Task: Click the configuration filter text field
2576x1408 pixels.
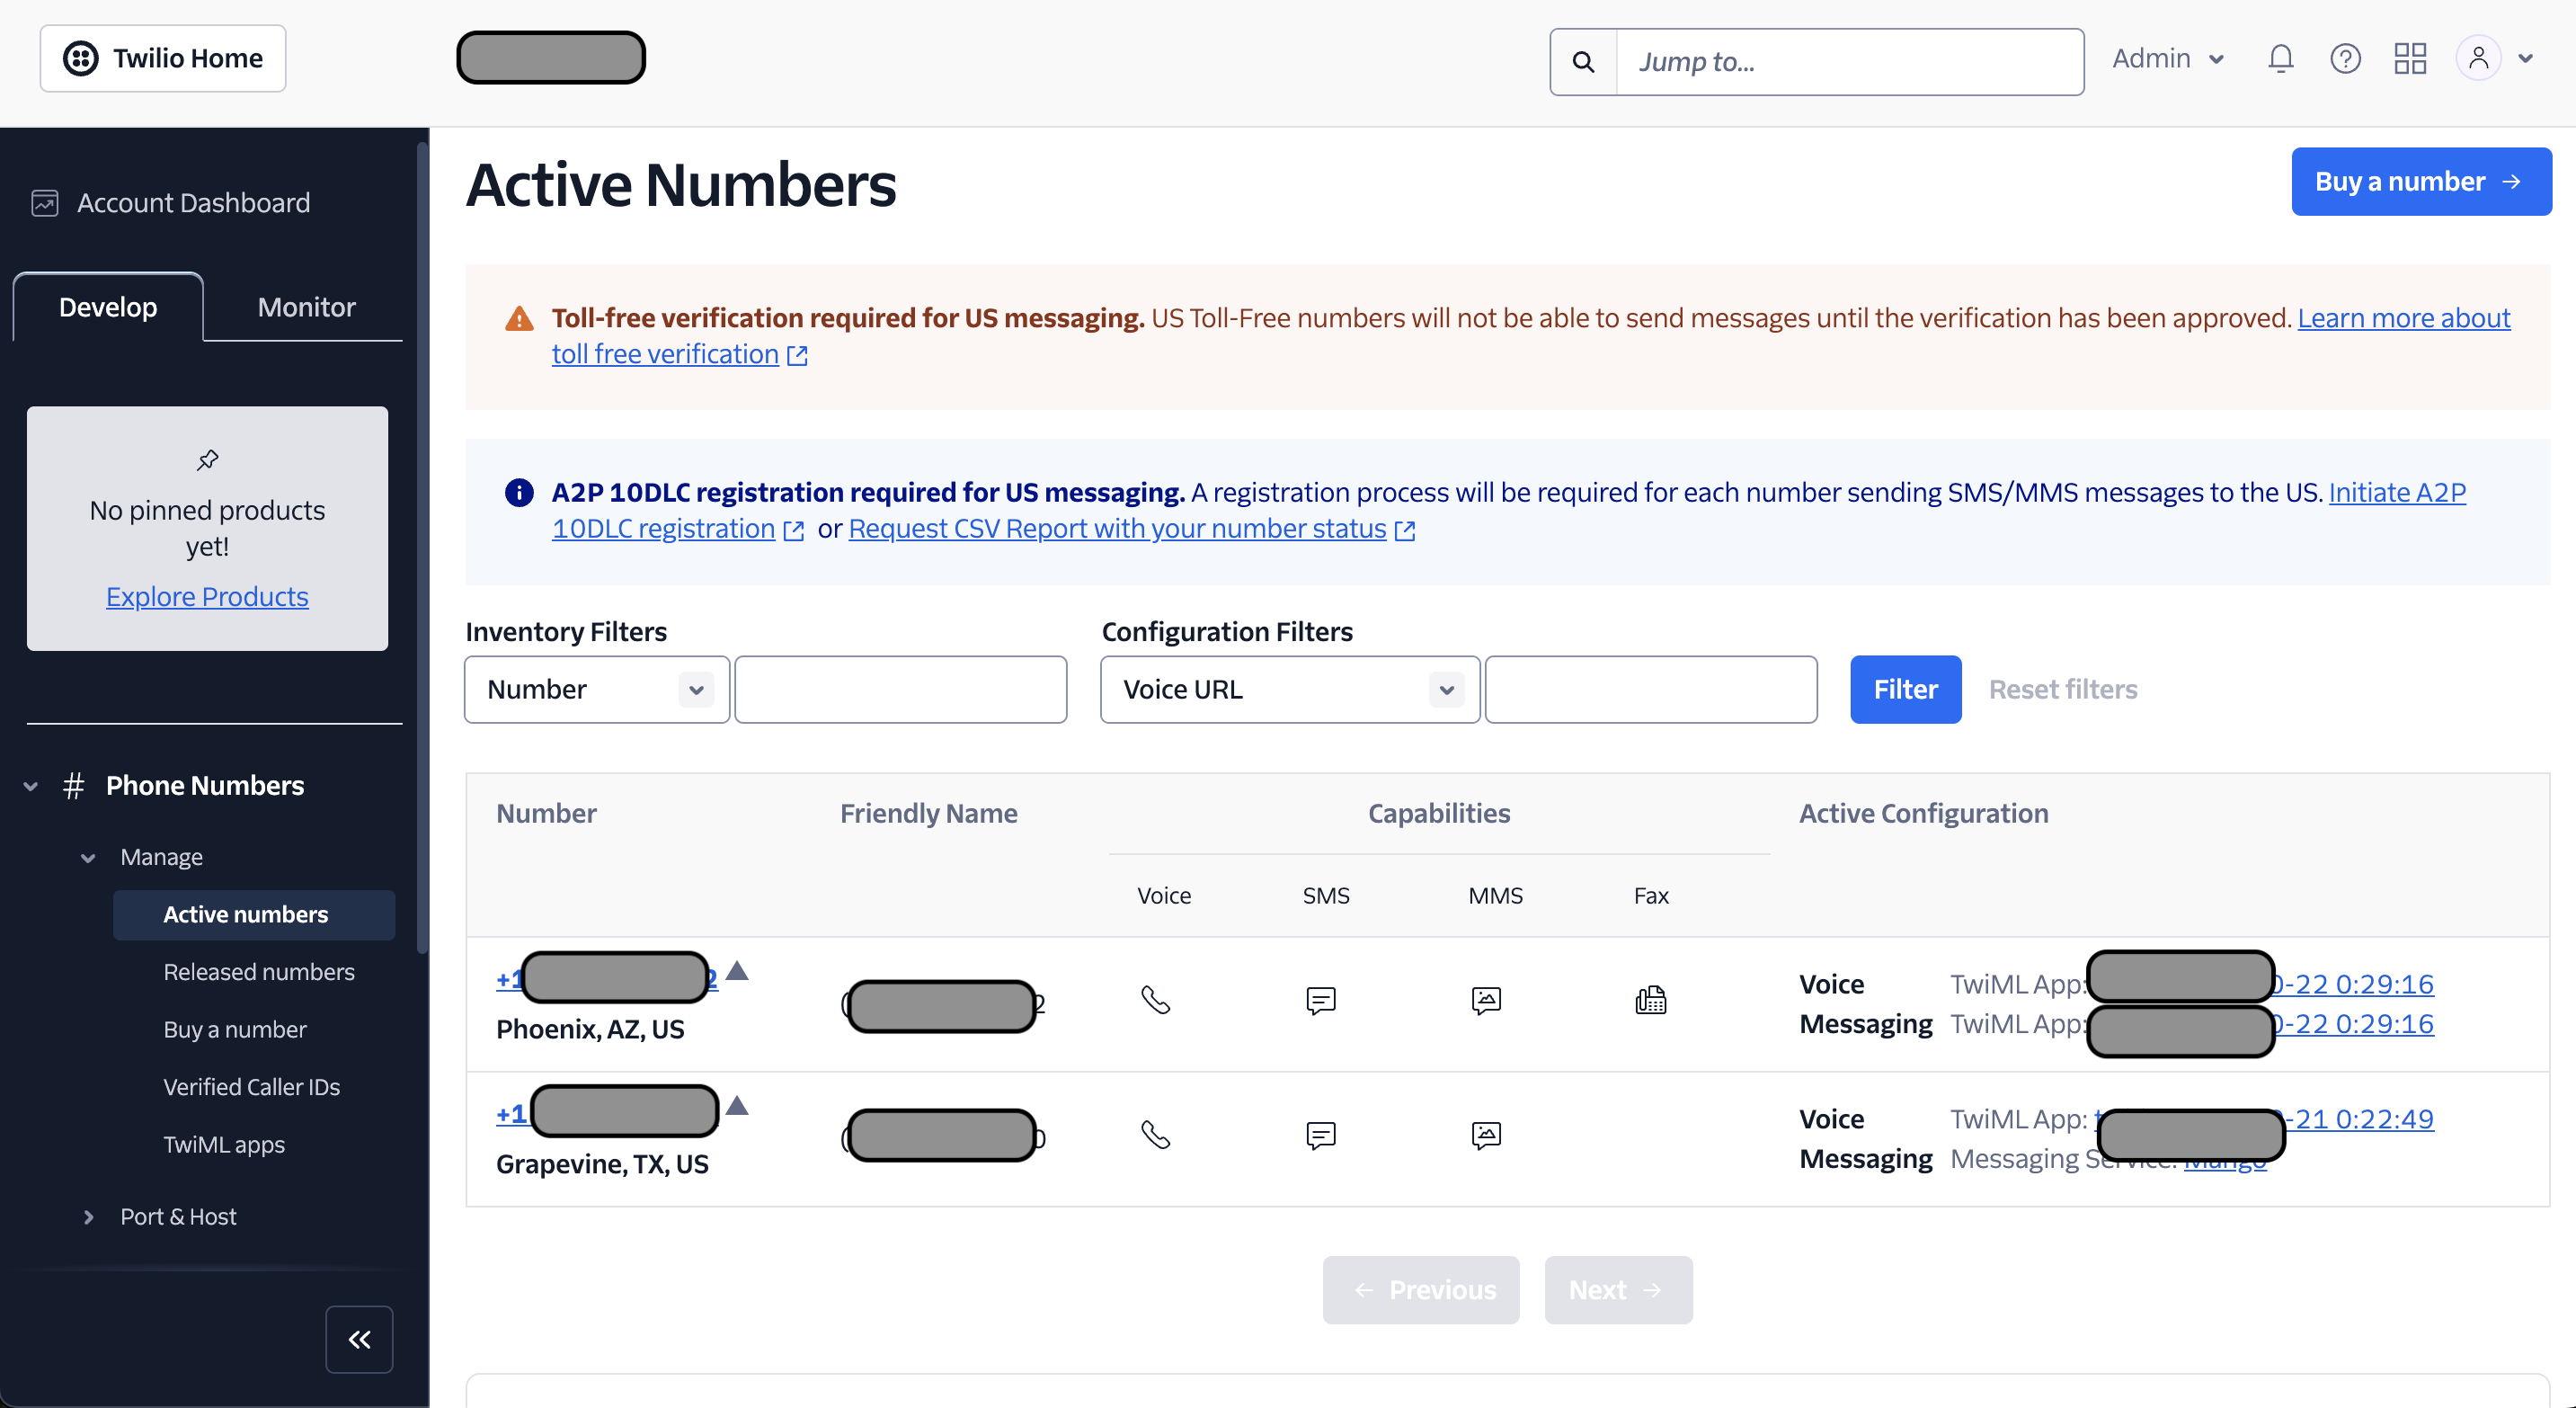Action: pyautogui.click(x=1651, y=690)
